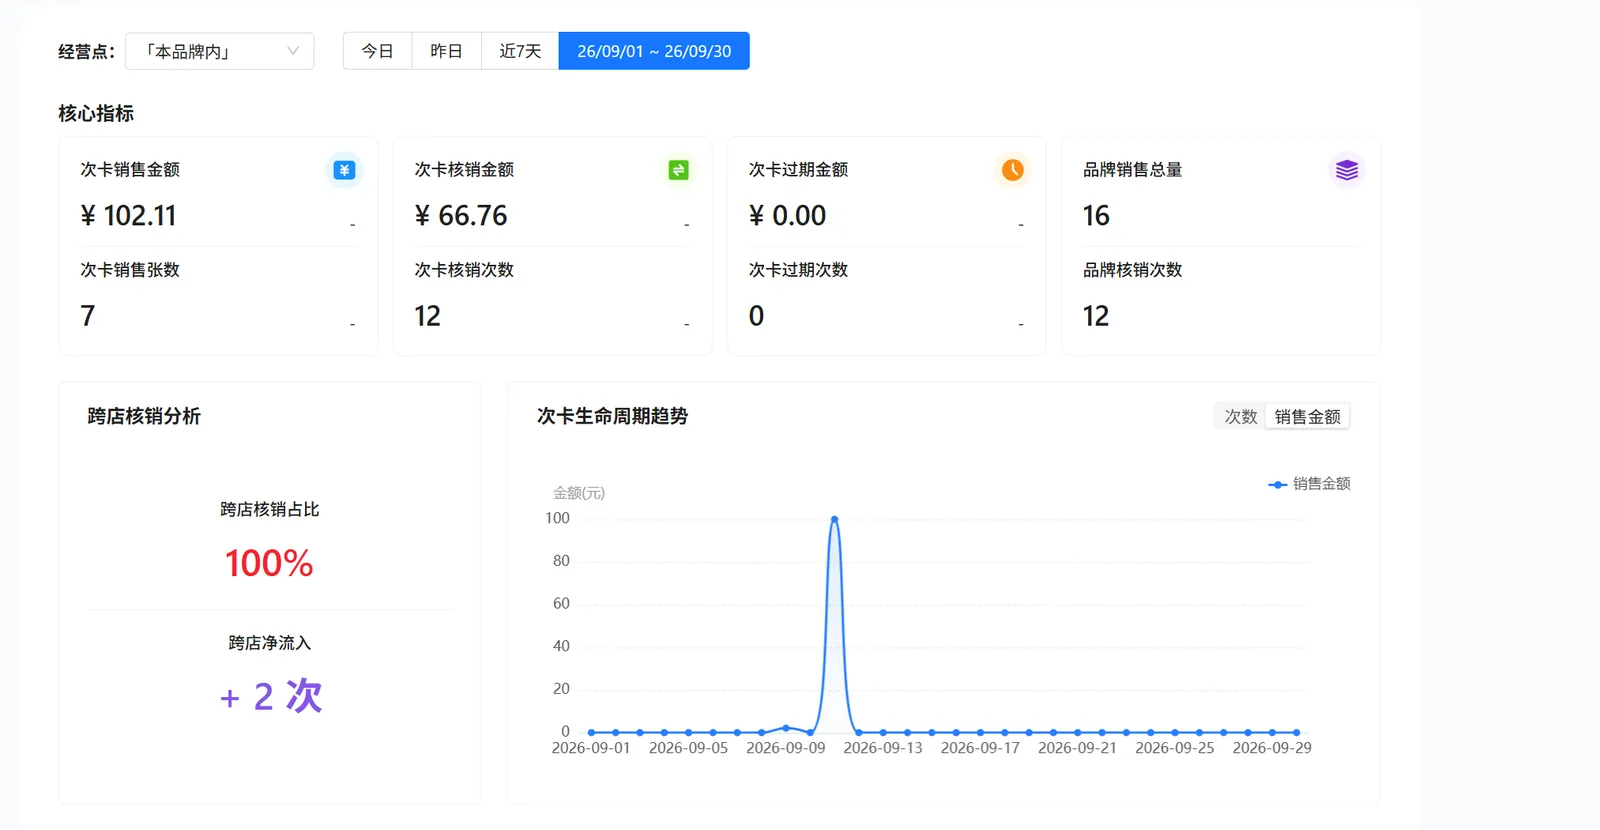Select the 今日 date filter
This screenshot has height=830, width=1600.
pyautogui.click(x=377, y=51)
